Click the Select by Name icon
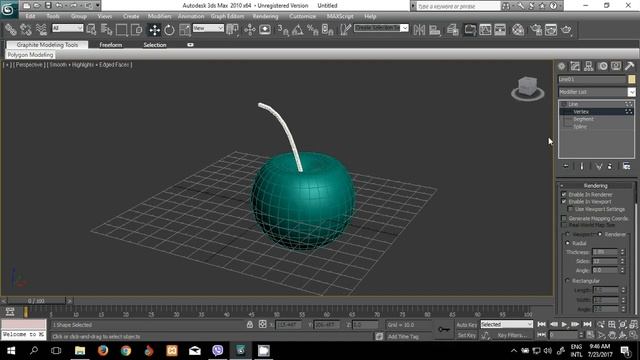The image size is (640, 360). point(106,30)
